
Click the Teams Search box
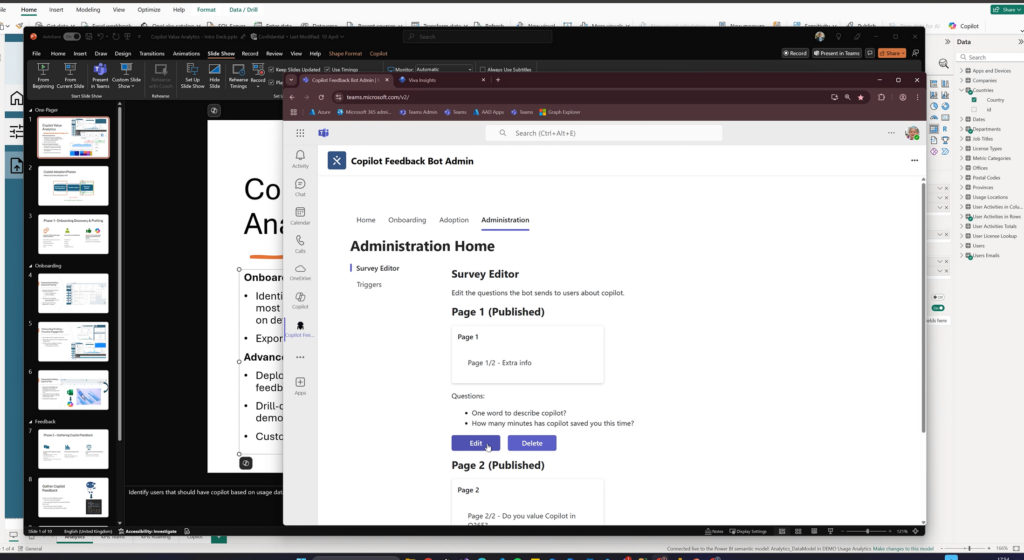coord(604,133)
